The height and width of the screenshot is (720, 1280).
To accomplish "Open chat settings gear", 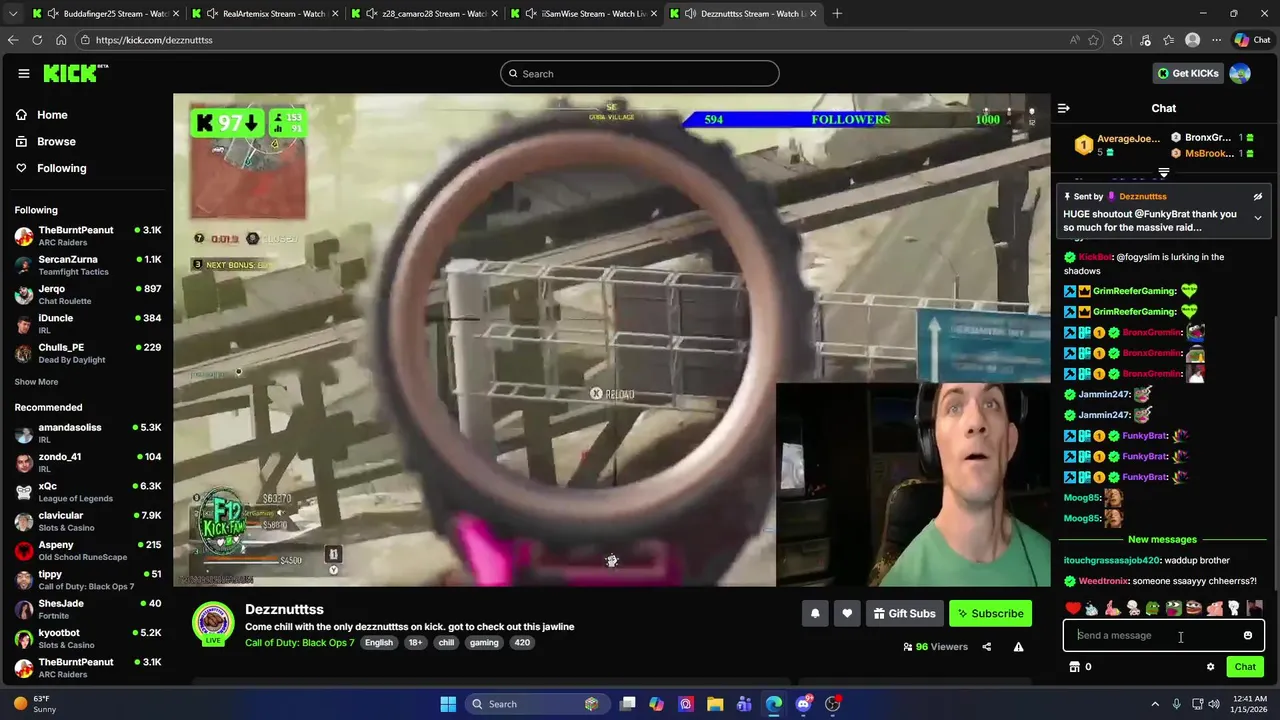I will tap(1210, 667).
